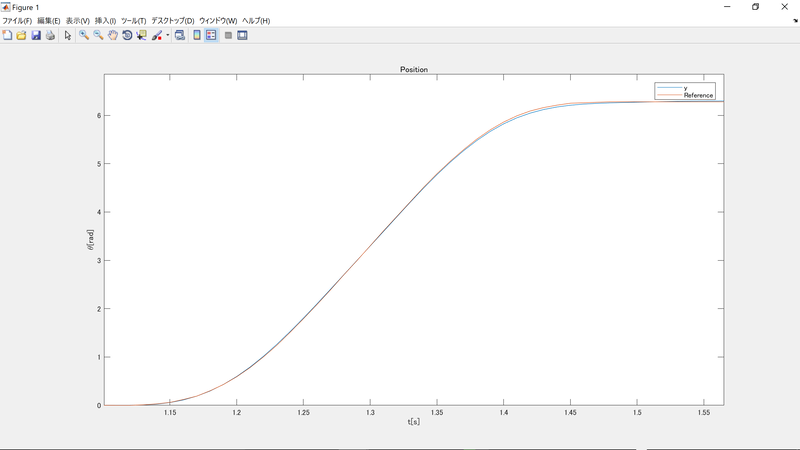Open the 挿入(I) menu
The height and width of the screenshot is (450, 800).
coord(105,21)
